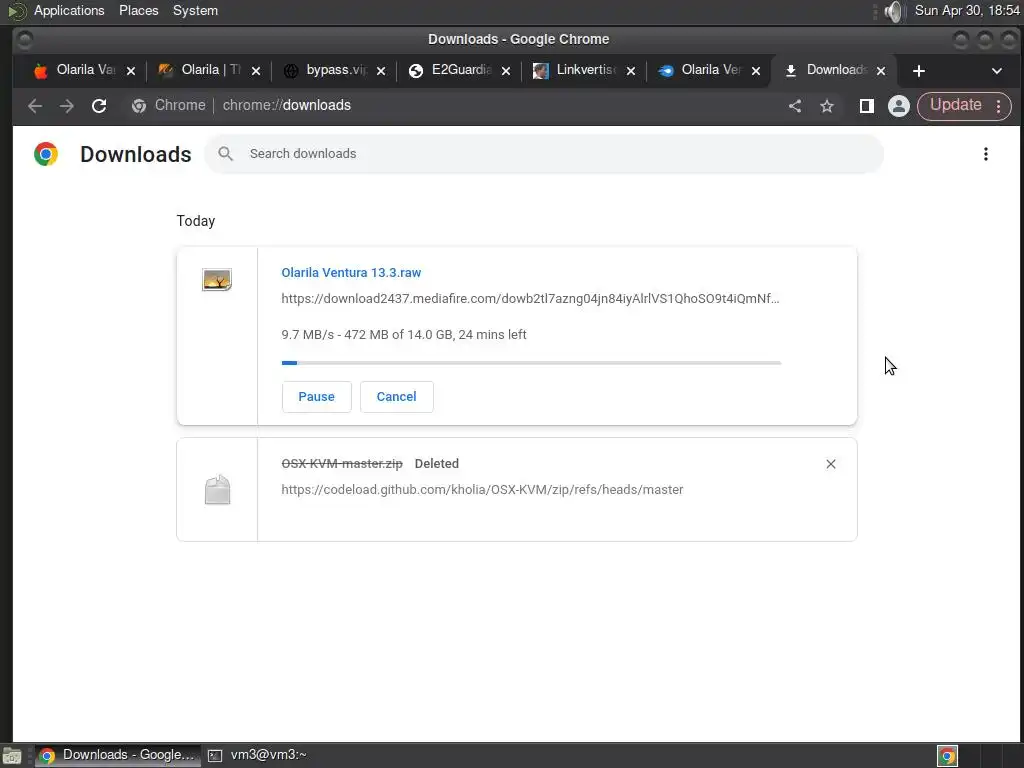Click the 'Deleted' status label
Image resolution: width=1024 pixels, height=768 pixels.
pyautogui.click(x=437, y=464)
